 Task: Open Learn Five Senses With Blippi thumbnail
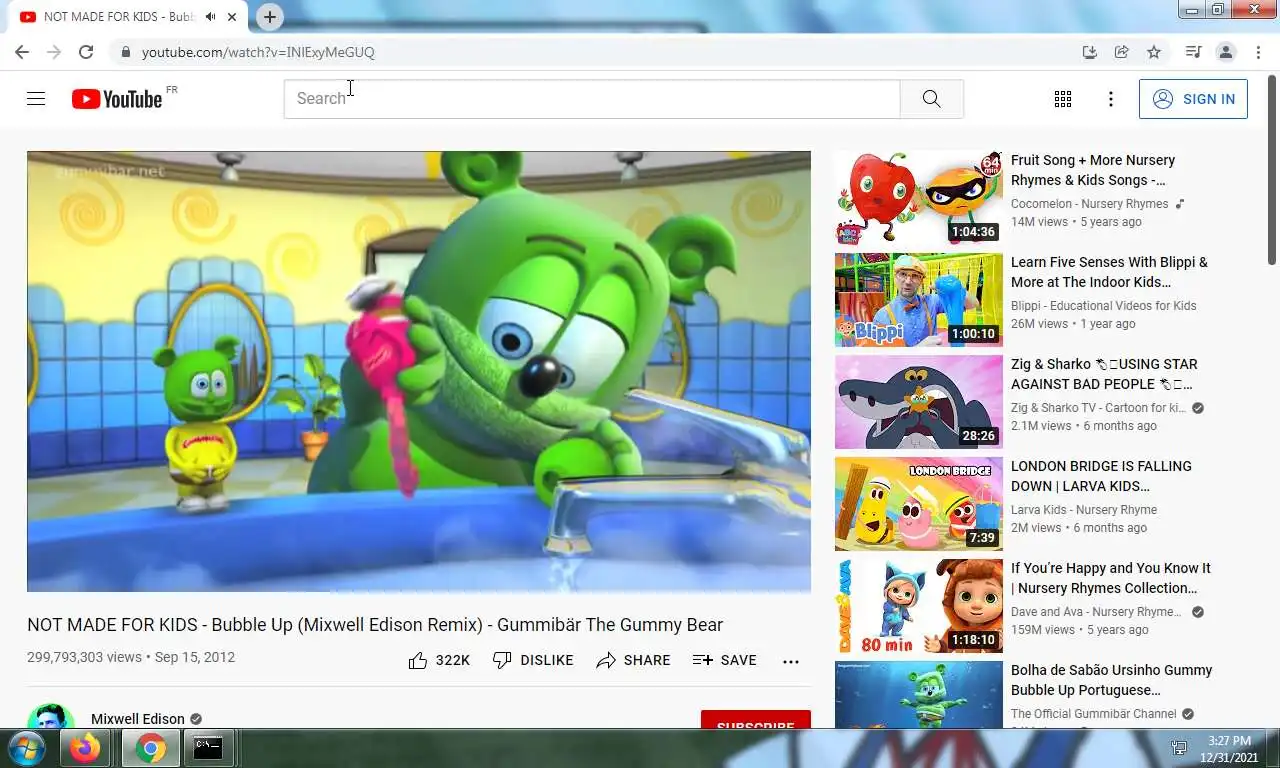[919, 300]
